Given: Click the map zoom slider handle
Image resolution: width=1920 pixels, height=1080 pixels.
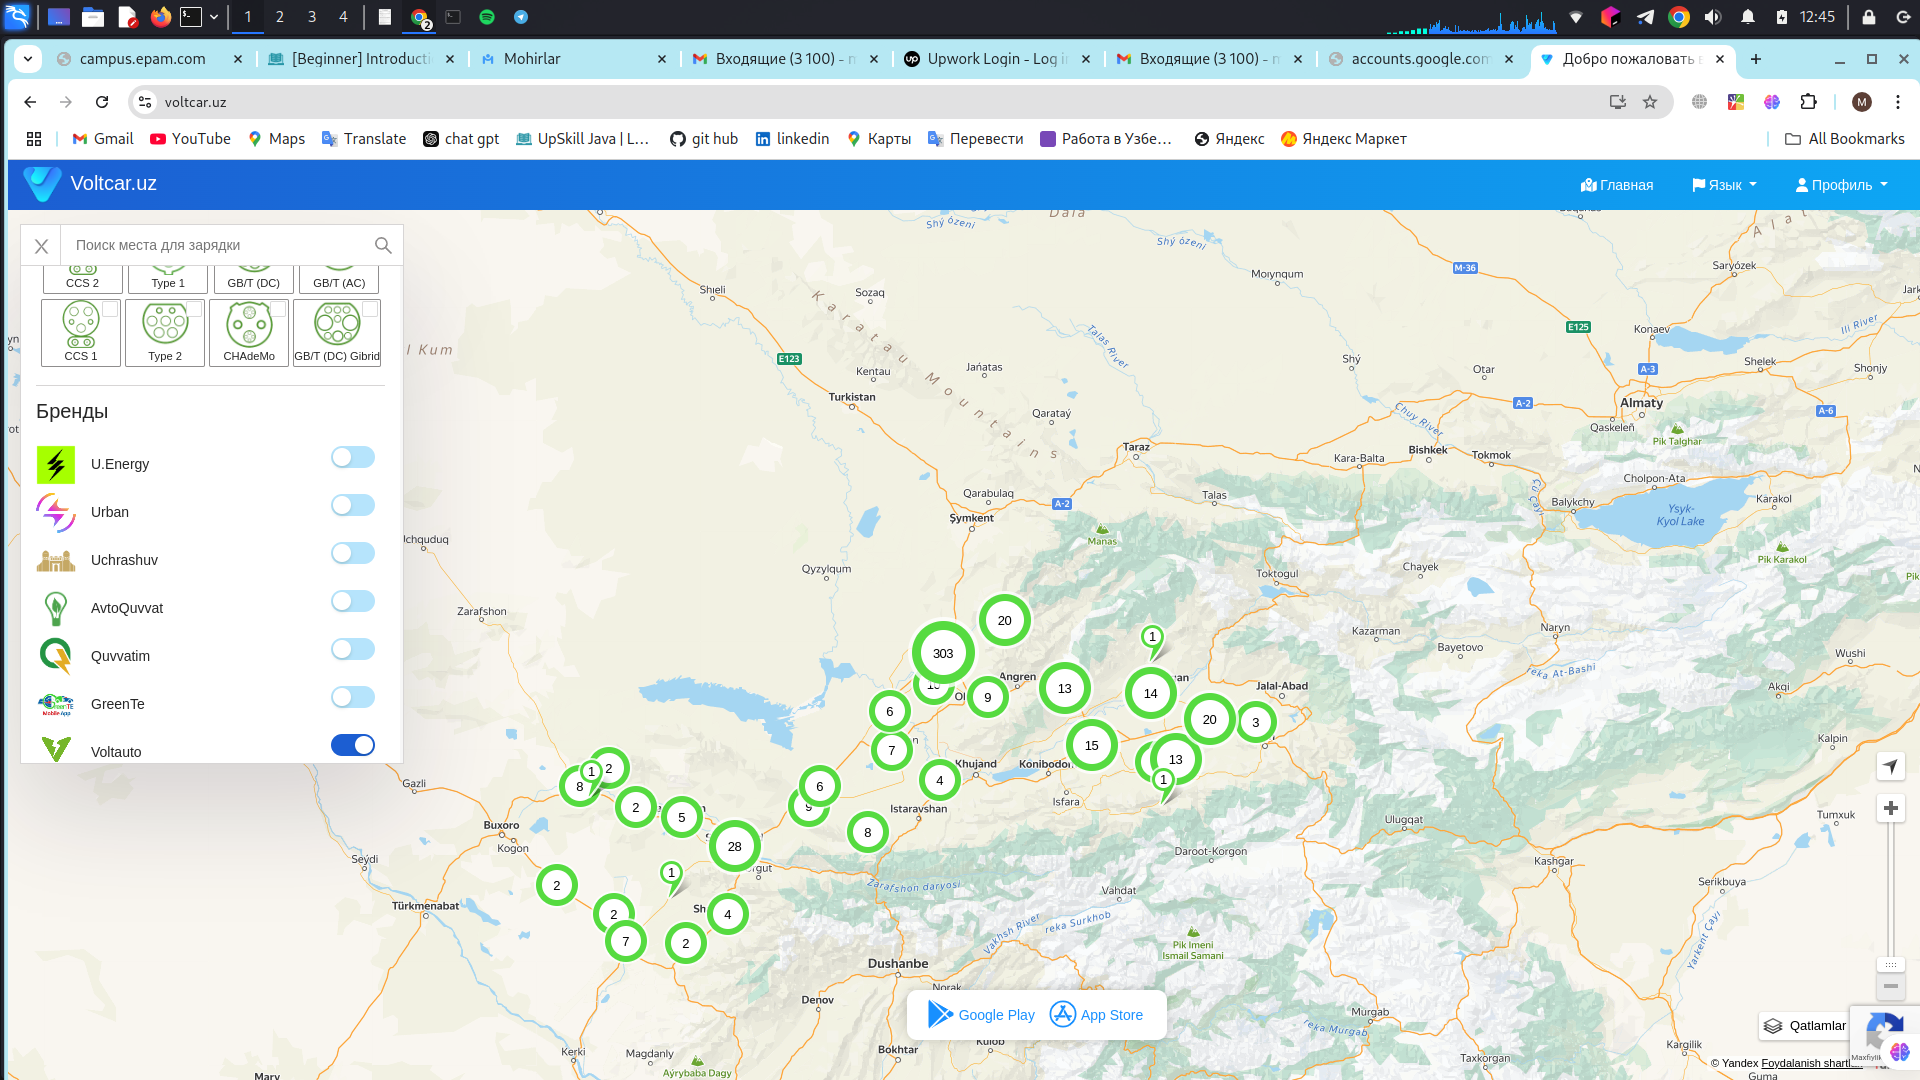Looking at the screenshot, I should pyautogui.click(x=1890, y=965).
